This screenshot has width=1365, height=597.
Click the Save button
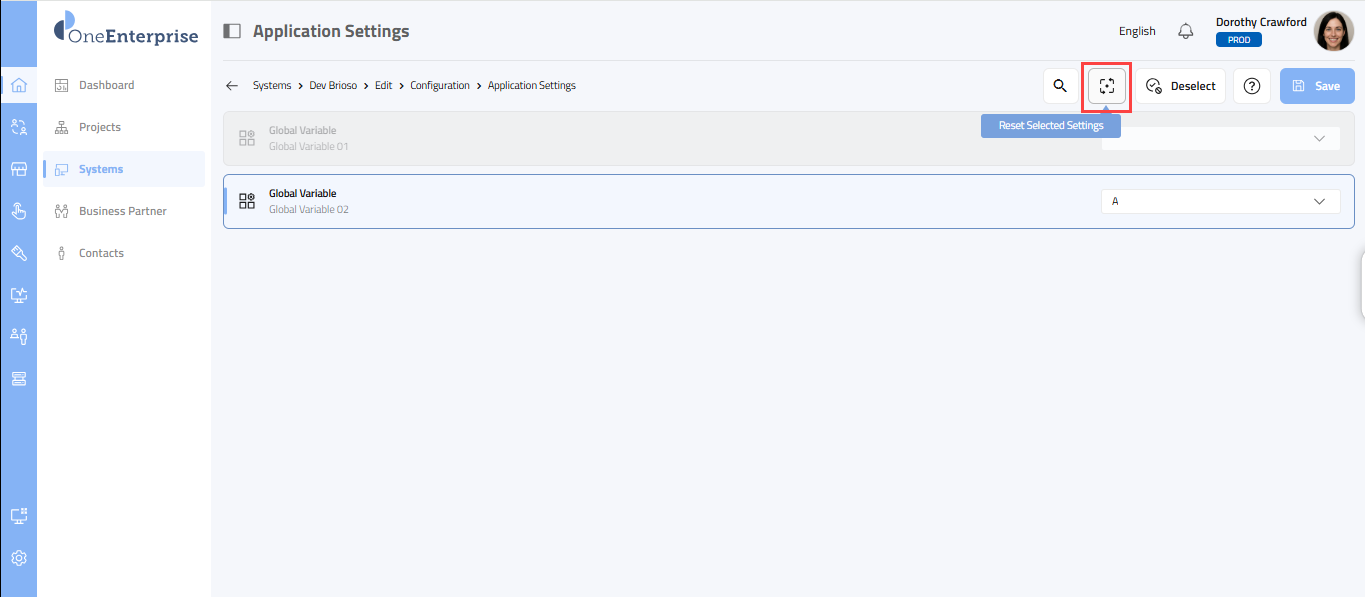[x=1316, y=86]
